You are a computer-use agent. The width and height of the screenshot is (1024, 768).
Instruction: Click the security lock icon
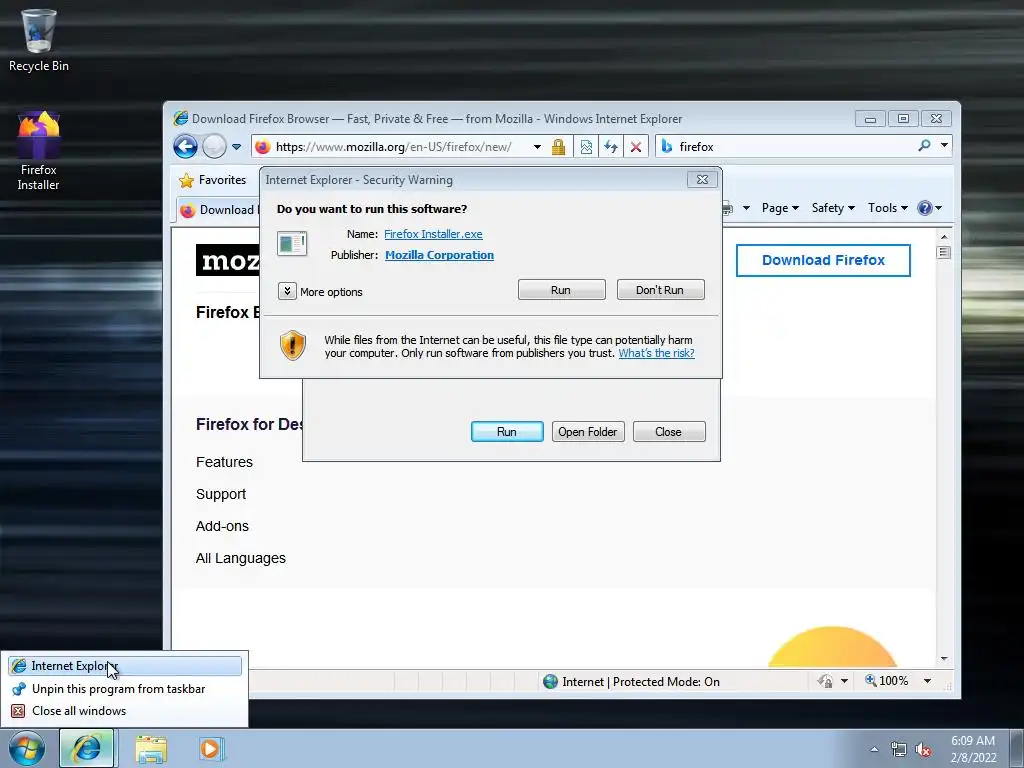[x=558, y=146]
